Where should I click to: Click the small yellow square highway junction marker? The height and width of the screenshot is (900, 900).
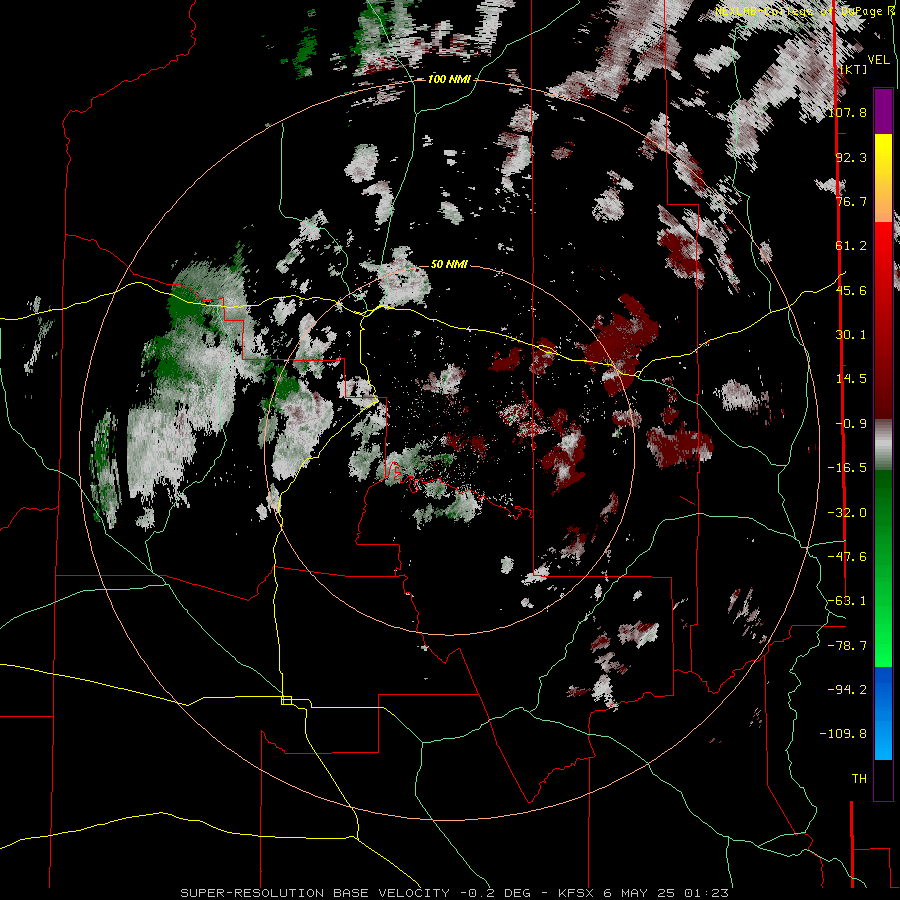(x=286, y=700)
